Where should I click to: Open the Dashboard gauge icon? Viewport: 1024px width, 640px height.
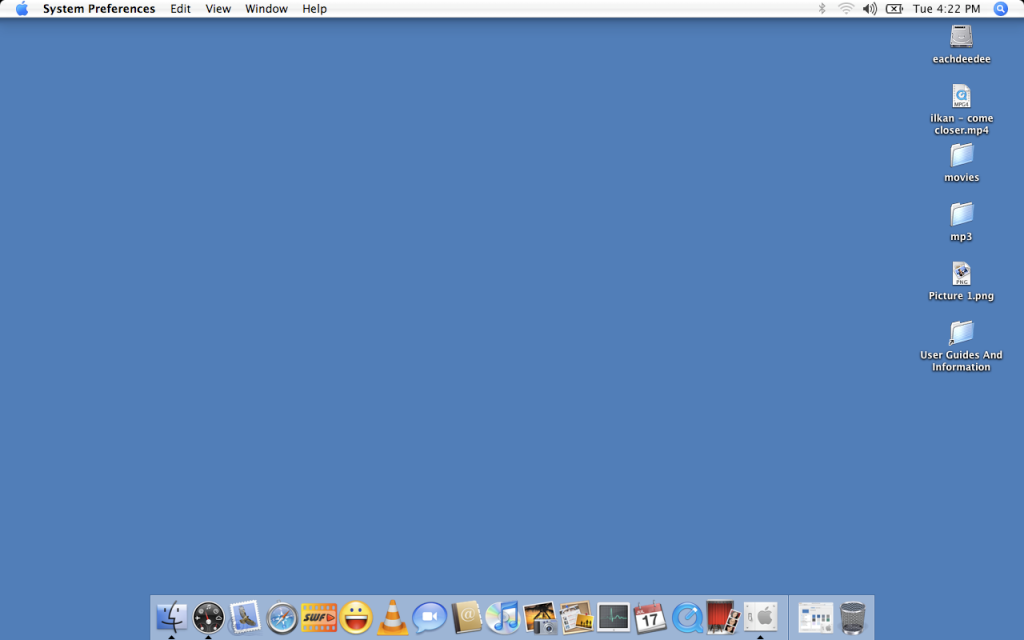click(x=209, y=617)
